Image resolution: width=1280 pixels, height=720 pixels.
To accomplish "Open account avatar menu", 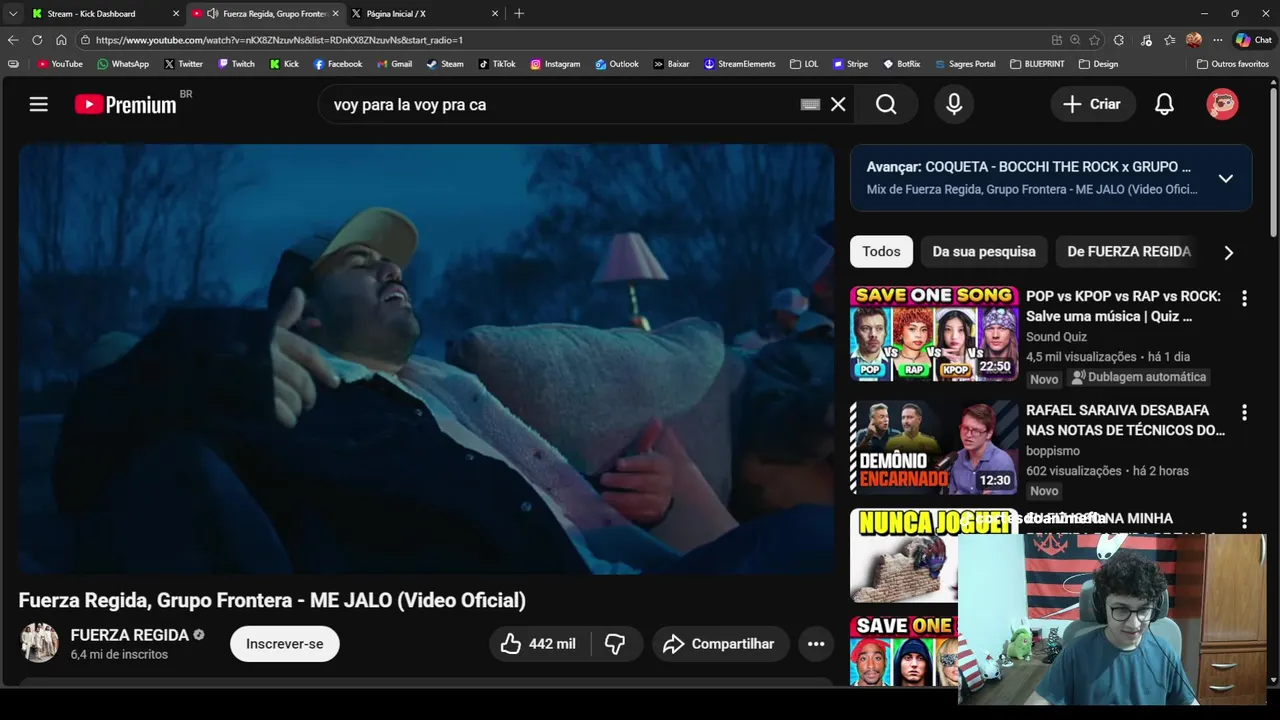I will coord(1222,104).
